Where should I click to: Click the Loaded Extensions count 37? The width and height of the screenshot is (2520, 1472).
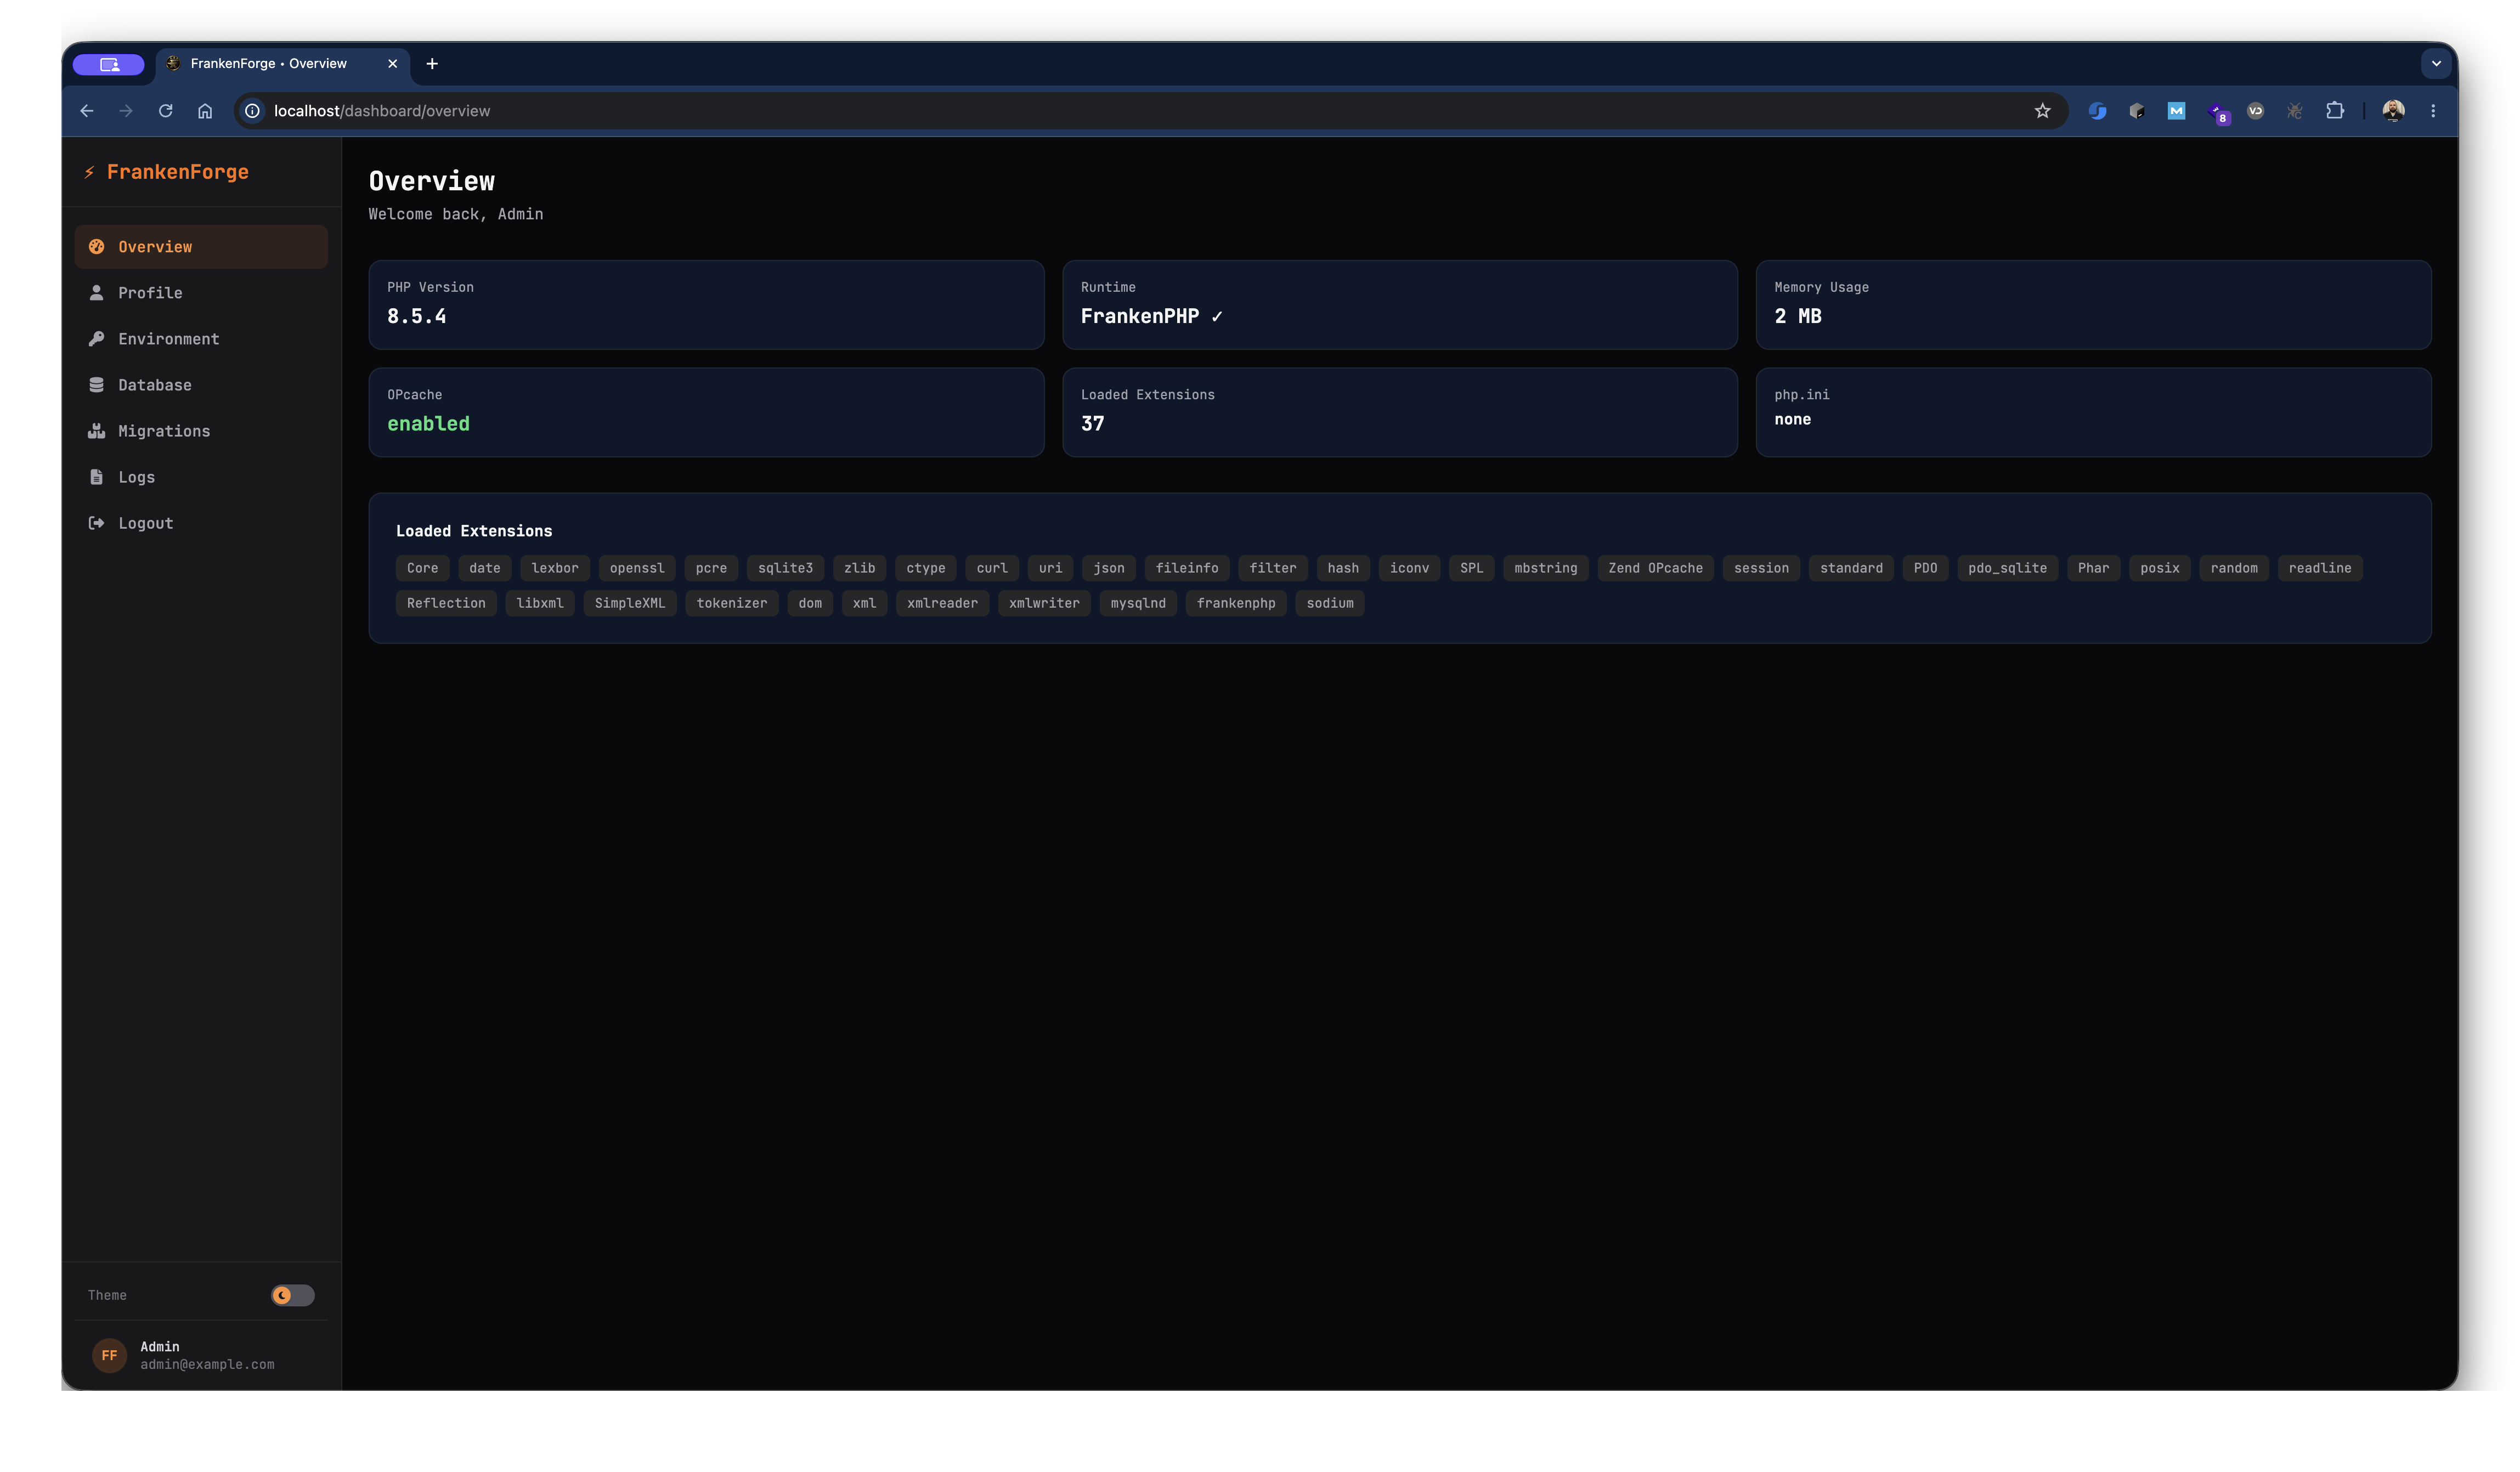coord(1093,424)
